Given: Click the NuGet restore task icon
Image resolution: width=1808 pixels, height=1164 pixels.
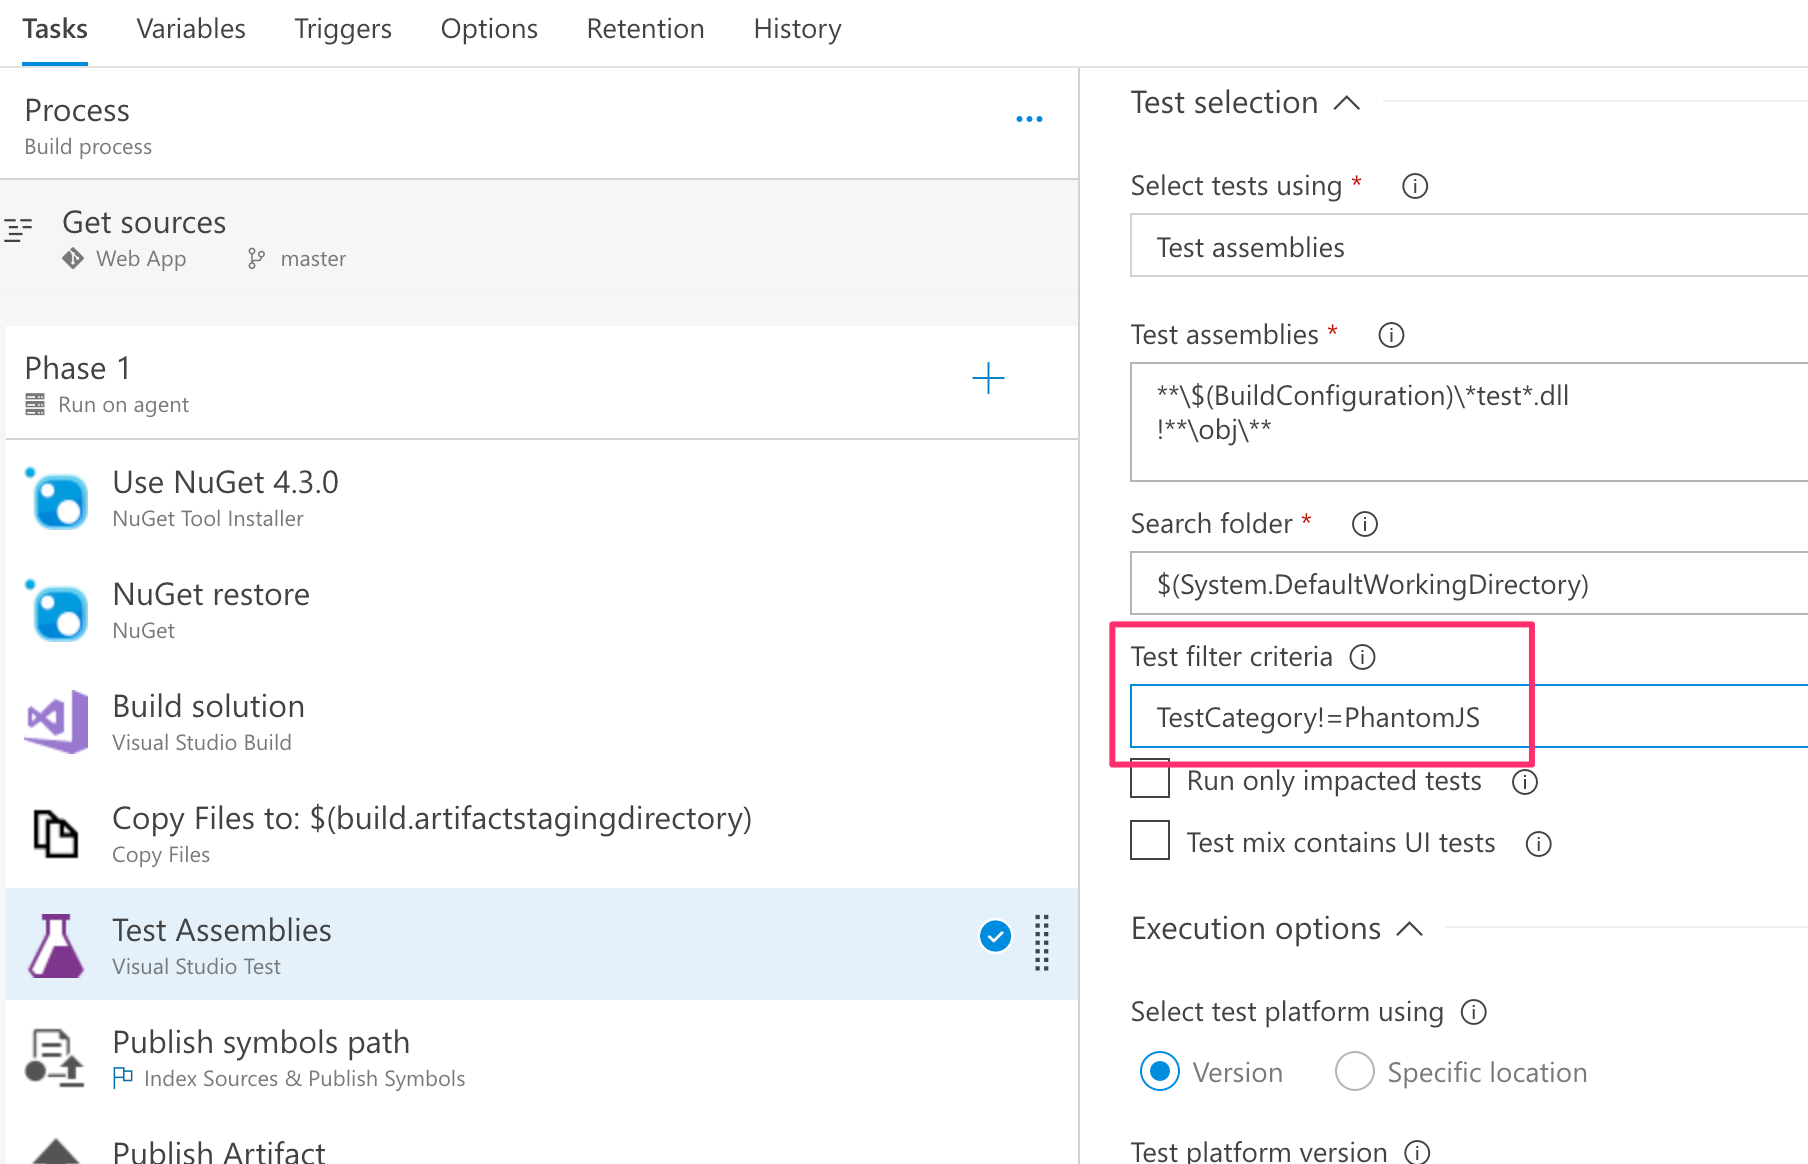Looking at the screenshot, I should pyautogui.click(x=57, y=610).
